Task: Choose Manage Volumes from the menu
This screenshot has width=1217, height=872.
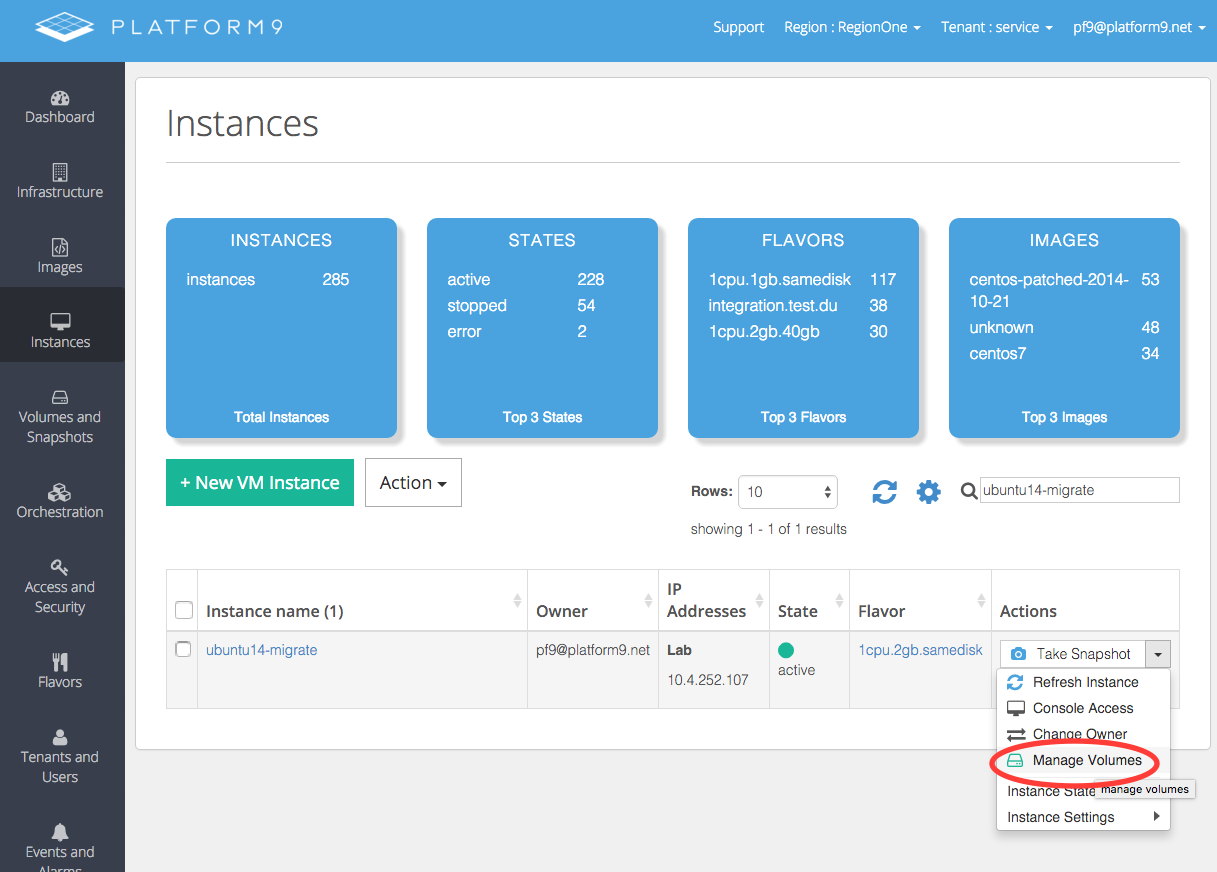Action: point(1086,760)
